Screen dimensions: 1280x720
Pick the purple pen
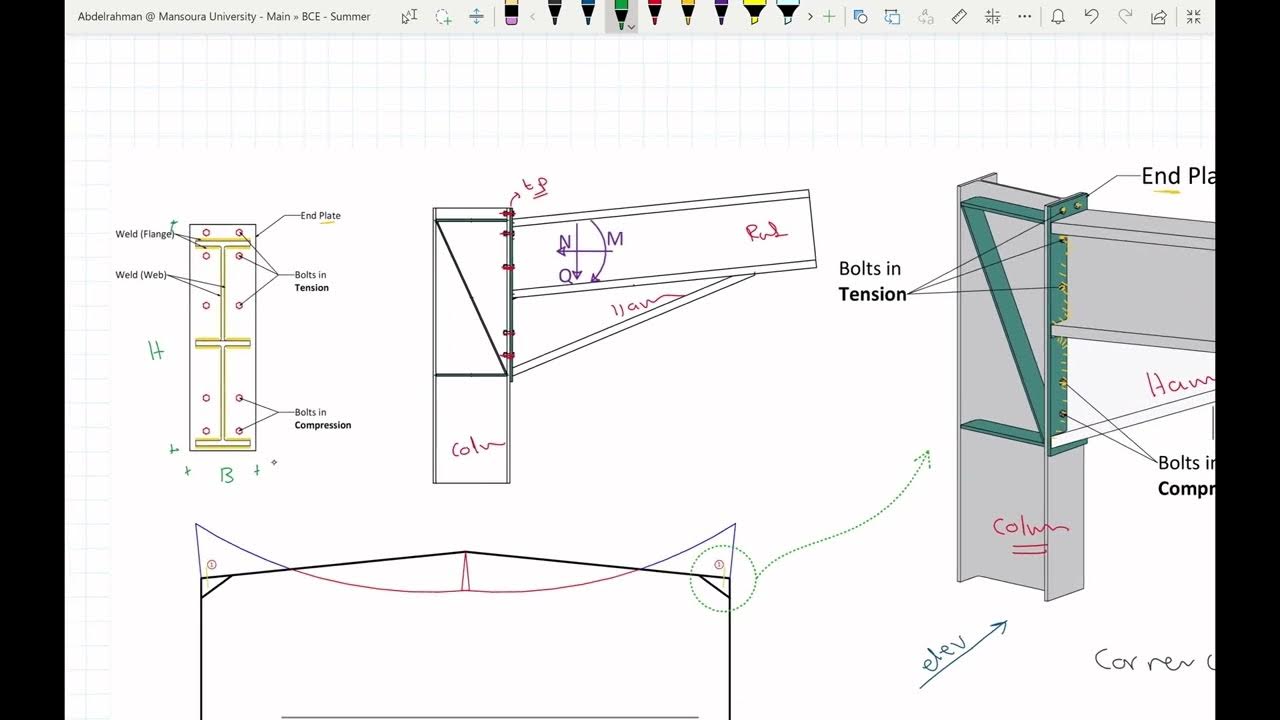click(x=721, y=13)
